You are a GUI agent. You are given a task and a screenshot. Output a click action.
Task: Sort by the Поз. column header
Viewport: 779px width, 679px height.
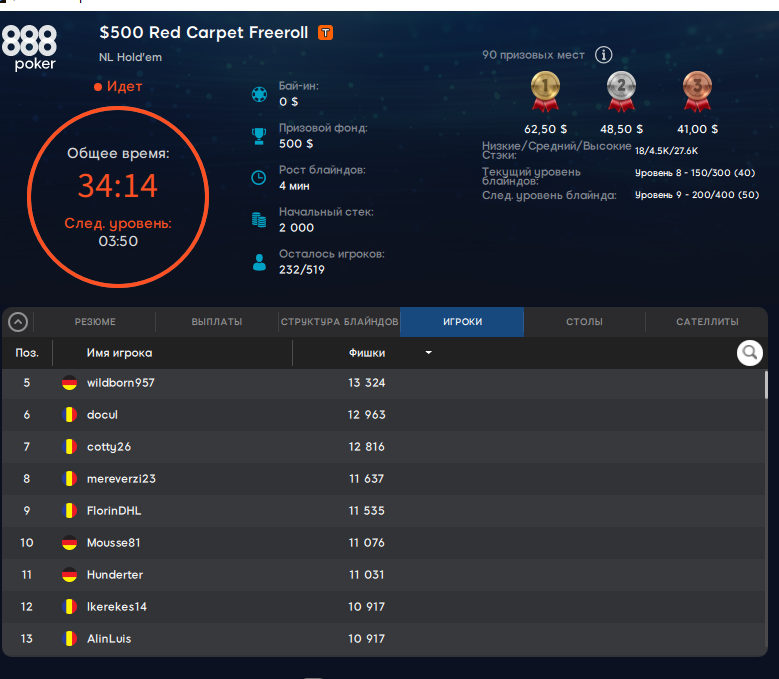click(x=27, y=353)
